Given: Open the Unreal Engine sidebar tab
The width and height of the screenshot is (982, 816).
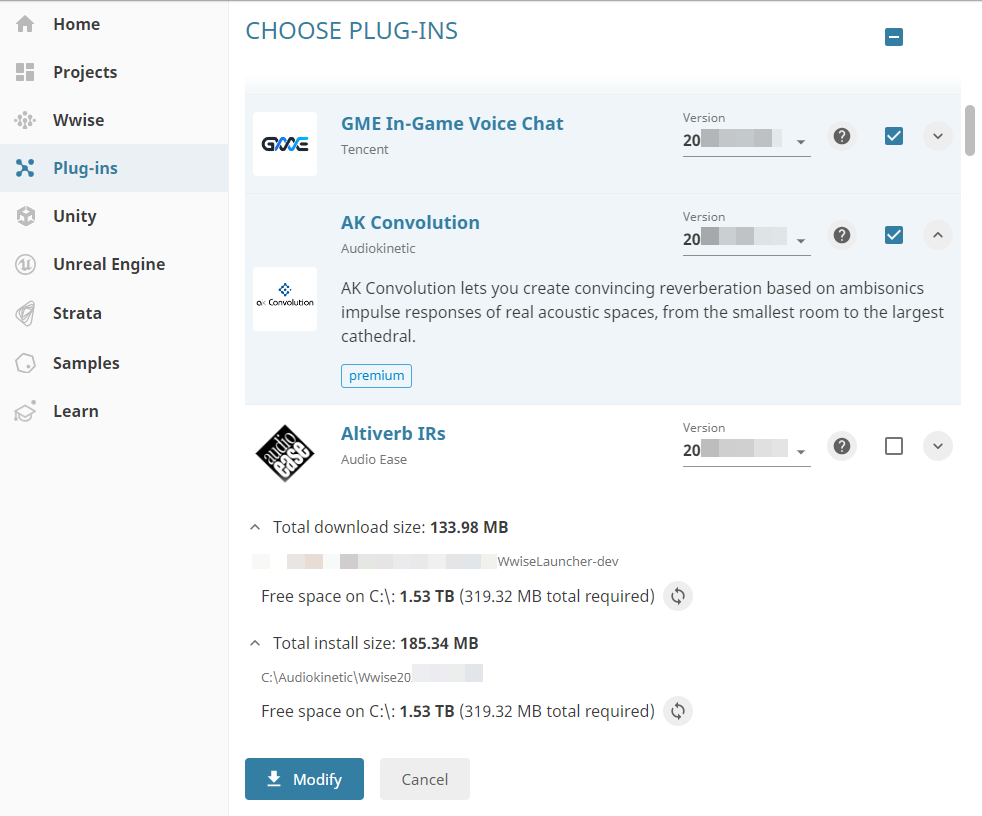Looking at the screenshot, I should coord(108,264).
